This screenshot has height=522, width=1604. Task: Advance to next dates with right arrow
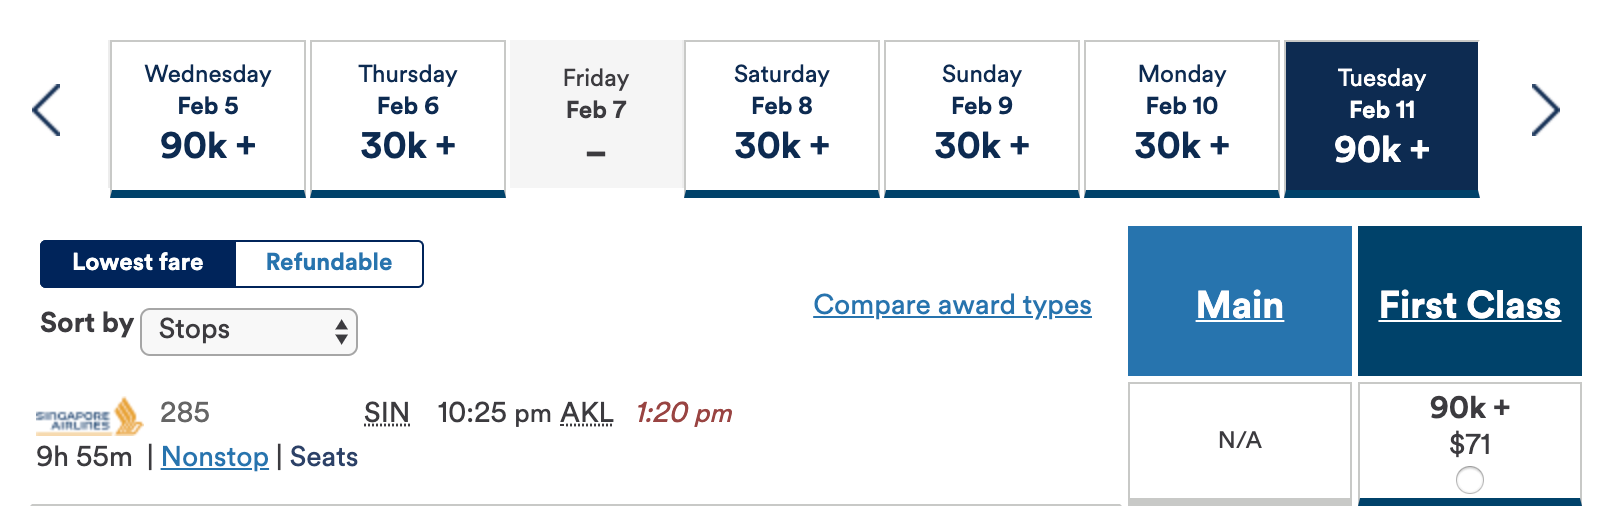[x=1545, y=110]
